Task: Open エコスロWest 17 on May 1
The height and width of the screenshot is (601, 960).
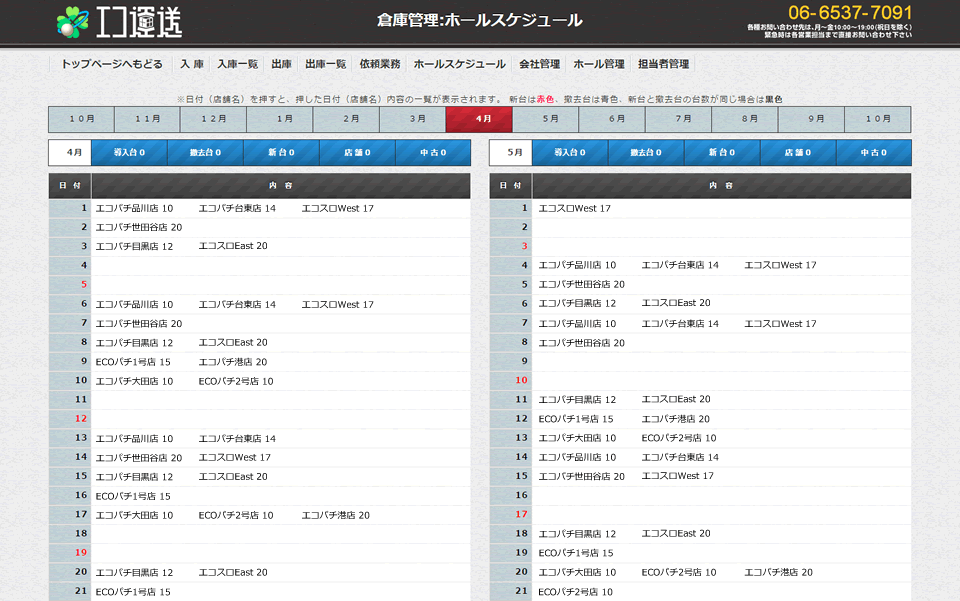Action: [575, 209]
